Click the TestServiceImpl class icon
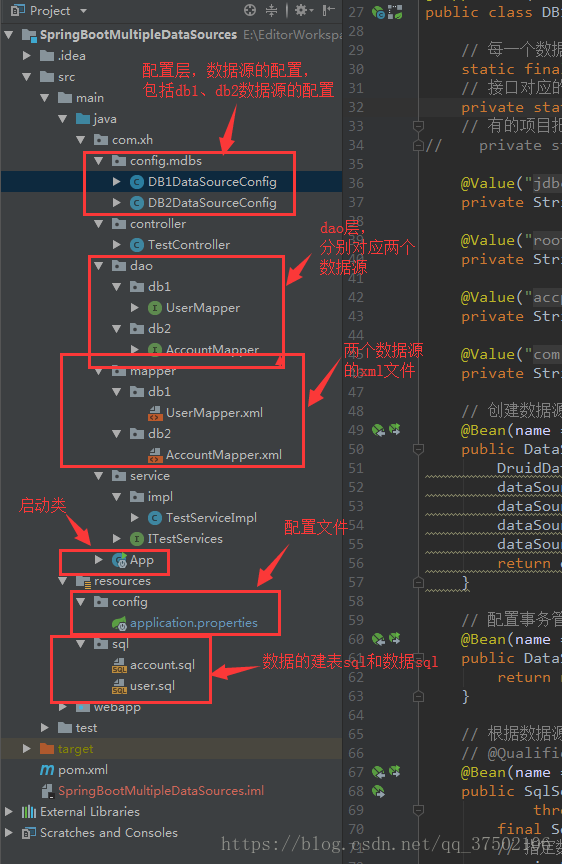Image resolution: width=562 pixels, height=864 pixels. (x=155, y=518)
